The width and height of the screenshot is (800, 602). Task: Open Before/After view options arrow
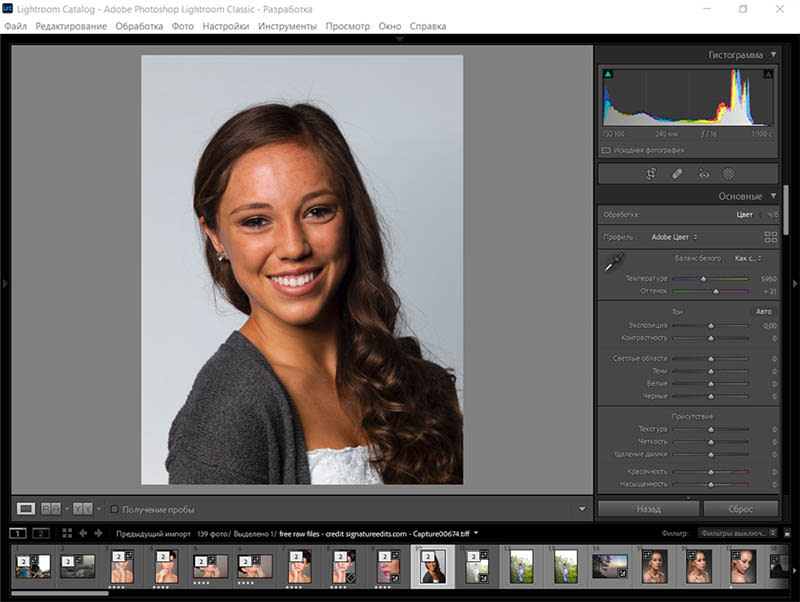coord(99,509)
